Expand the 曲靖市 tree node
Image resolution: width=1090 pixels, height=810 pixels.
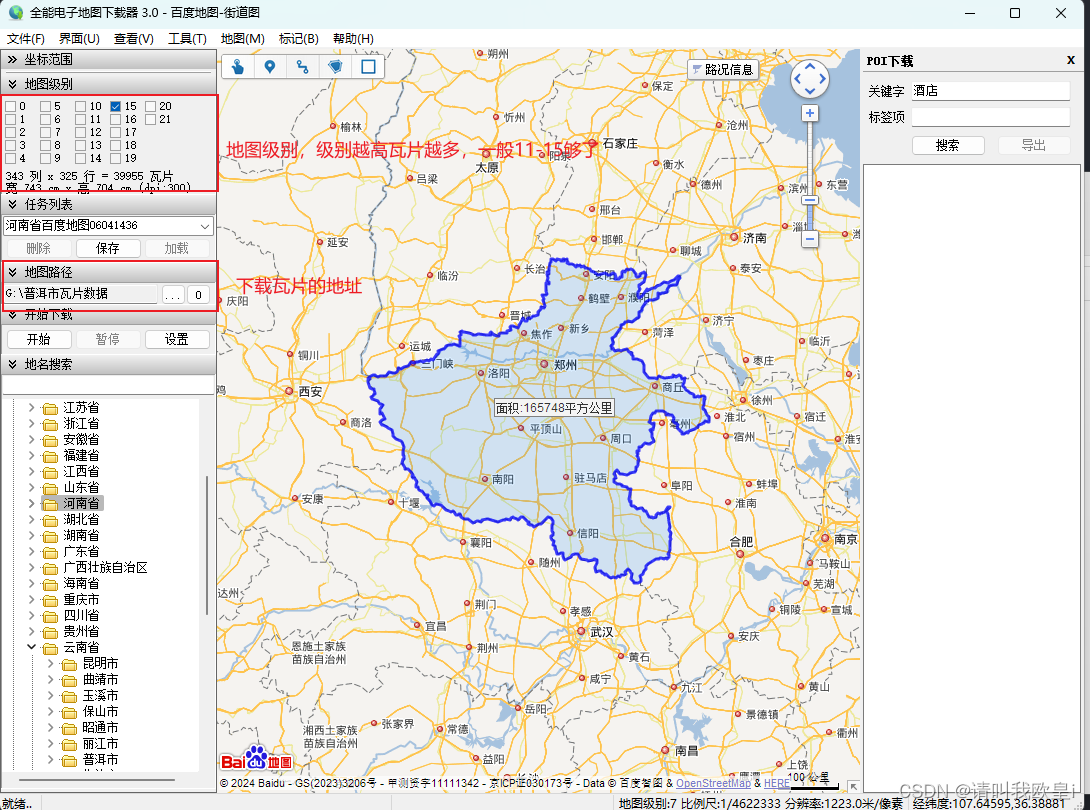pos(50,679)
